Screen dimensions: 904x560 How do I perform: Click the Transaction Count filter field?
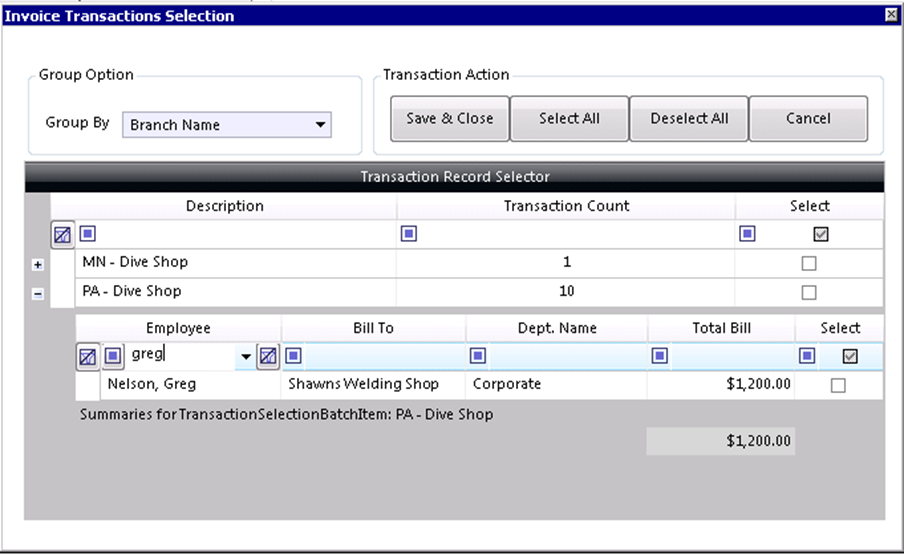tap(576, 234)
